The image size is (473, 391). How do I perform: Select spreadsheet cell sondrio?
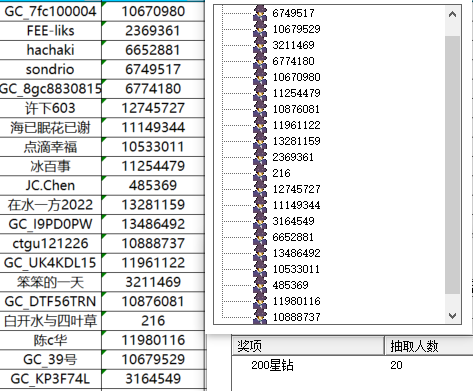pos(50,70)
